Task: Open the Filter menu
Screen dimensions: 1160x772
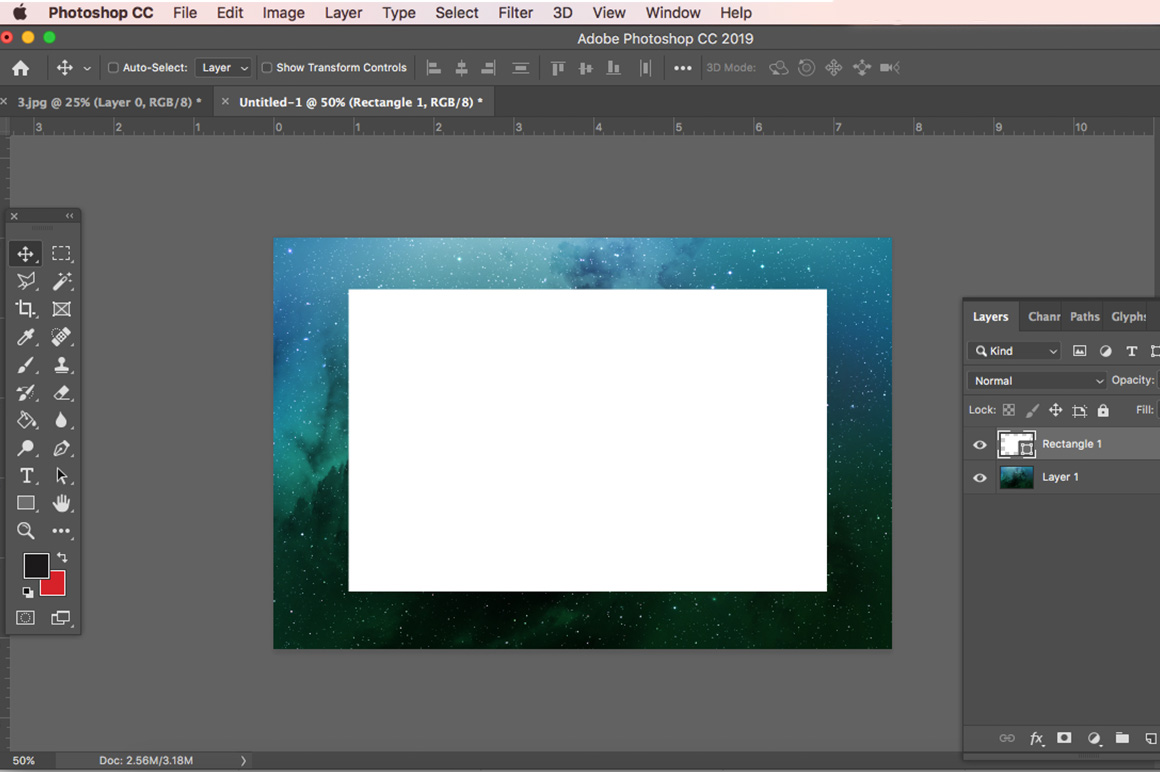Action: click(x=515, y=13)
